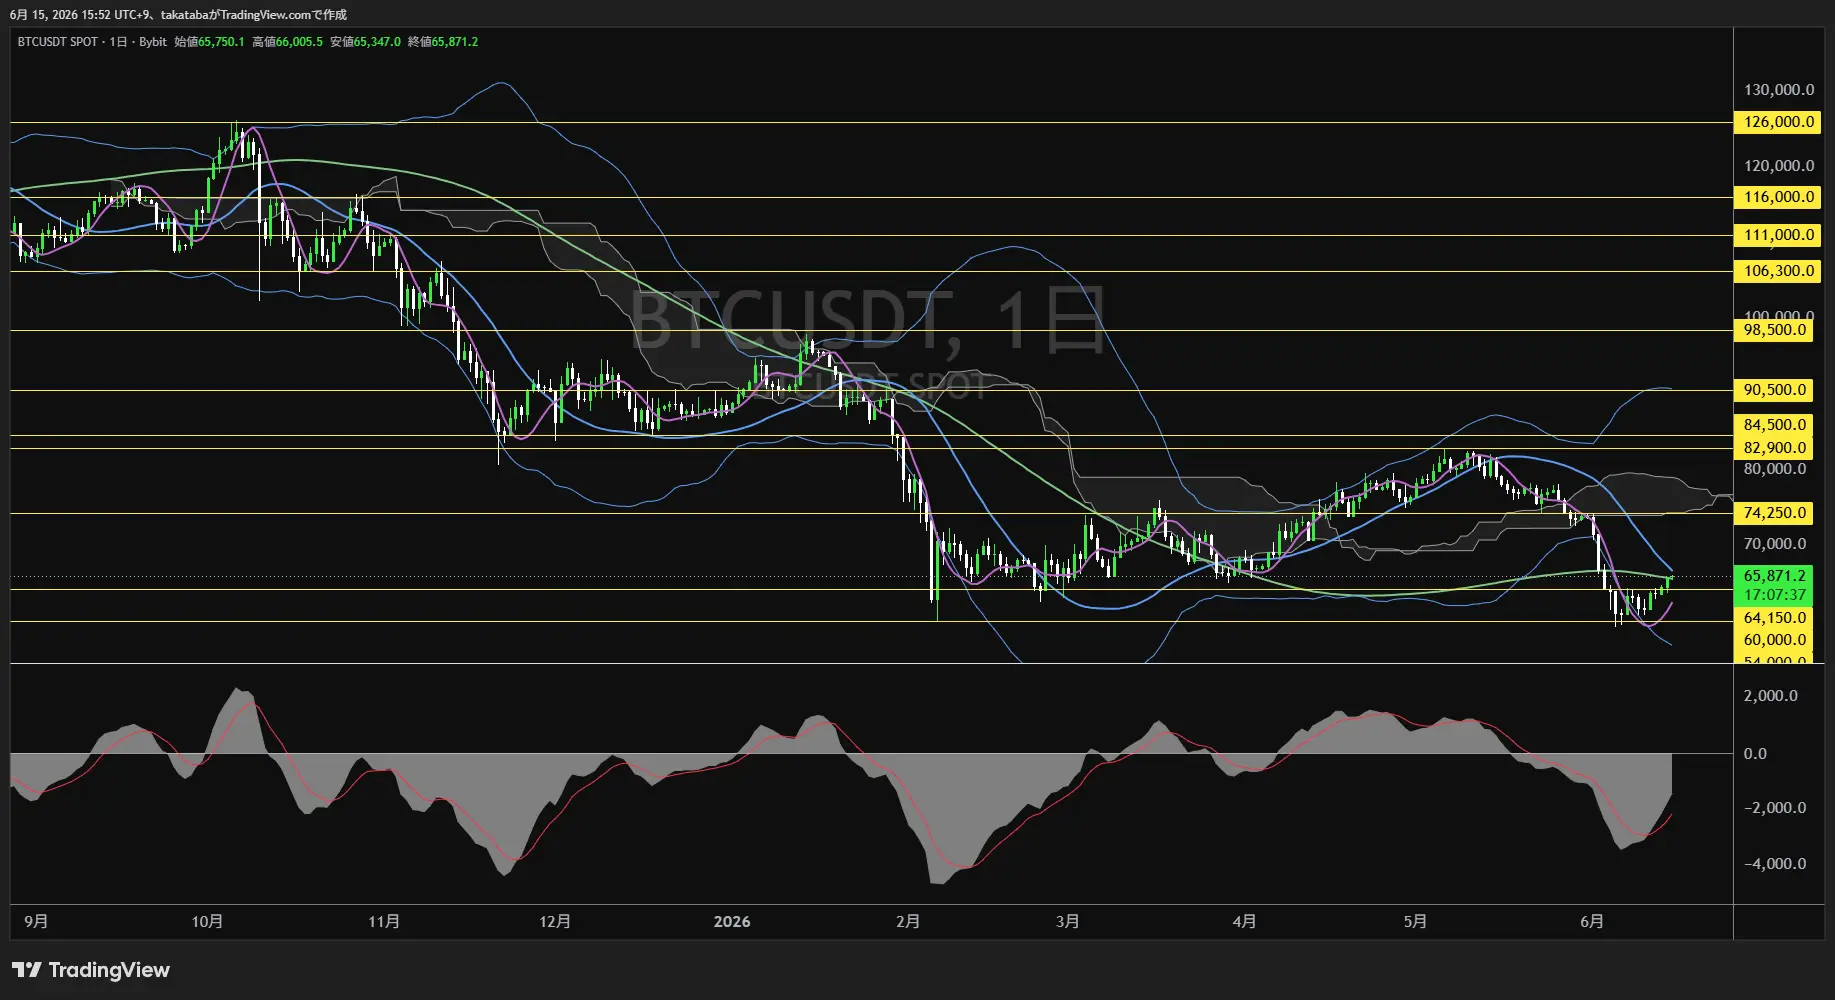Screen dimensions: 1835x1000
Task: Select the 64,150.0 yellow price label
Action: [x=1775, y=618]
